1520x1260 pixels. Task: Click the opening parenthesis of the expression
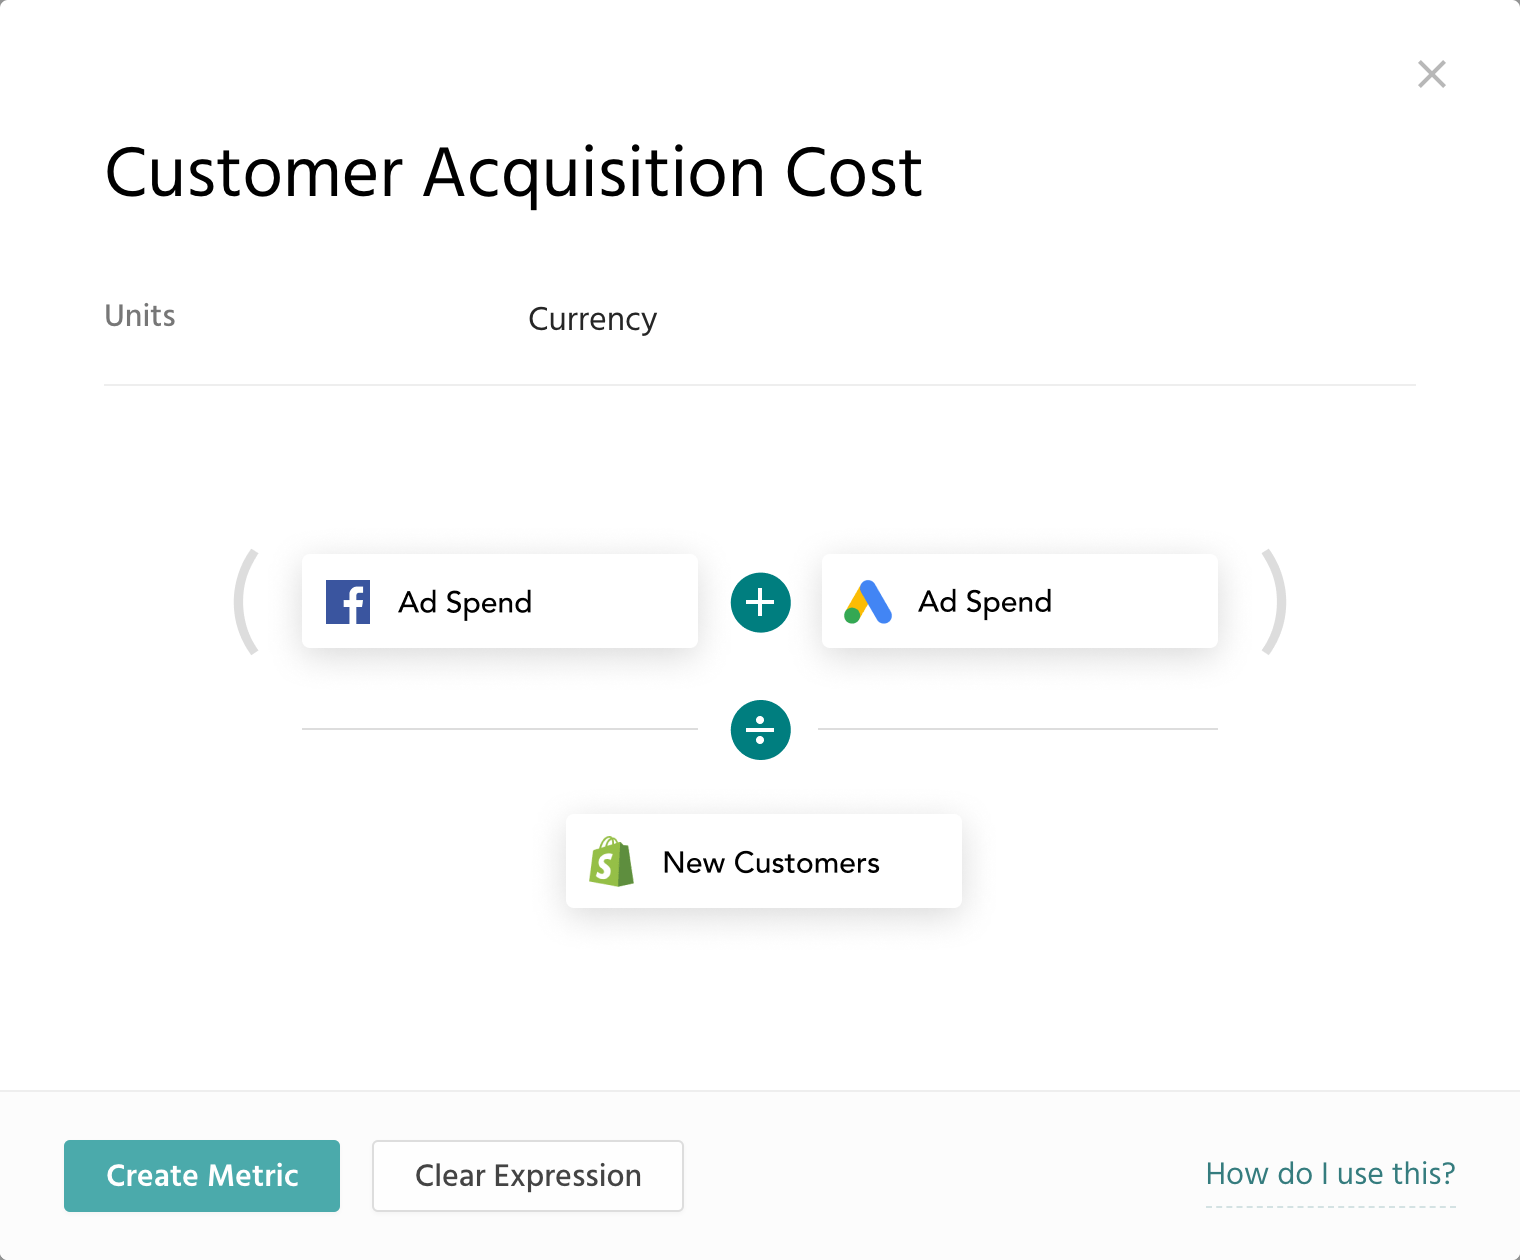point(248,602)
